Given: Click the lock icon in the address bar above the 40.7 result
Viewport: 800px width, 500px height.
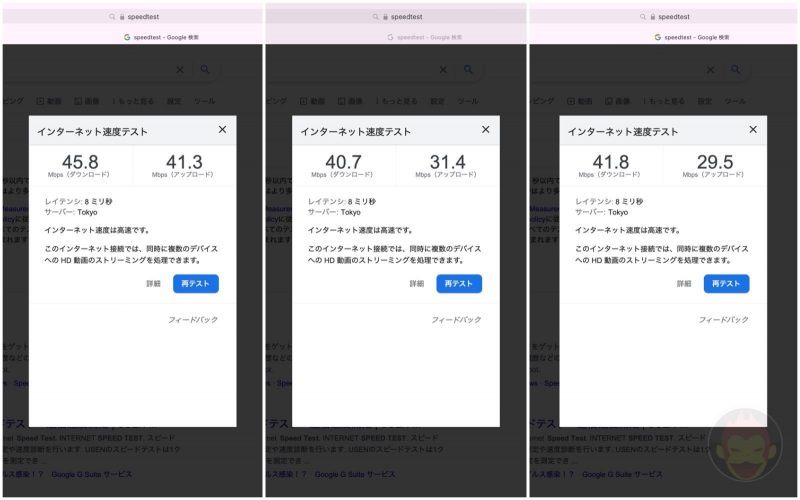Looking at the screenshot, I should point(386,17).
